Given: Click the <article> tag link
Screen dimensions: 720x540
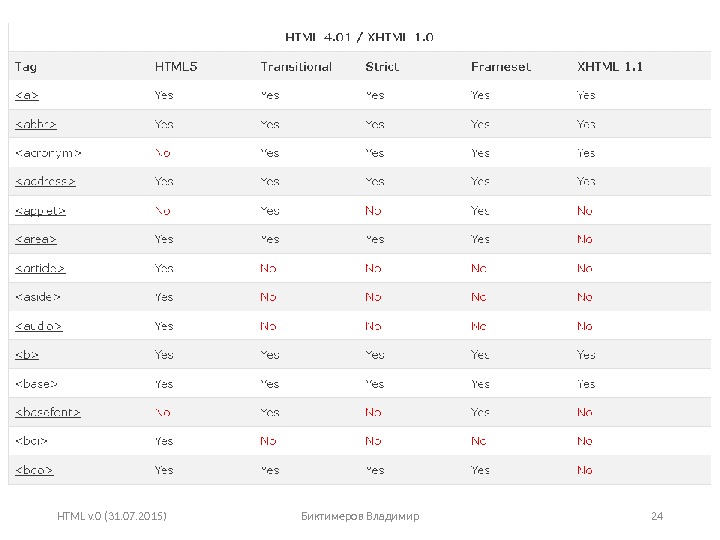Looking at the screenshot, I should point(40,268).
